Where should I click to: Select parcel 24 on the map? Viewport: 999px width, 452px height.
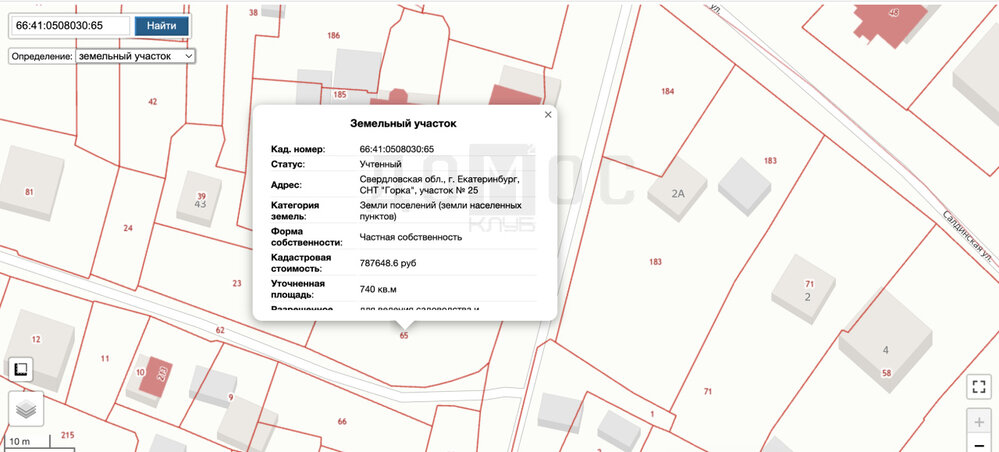pyautogui.click(x=127, y=228)
